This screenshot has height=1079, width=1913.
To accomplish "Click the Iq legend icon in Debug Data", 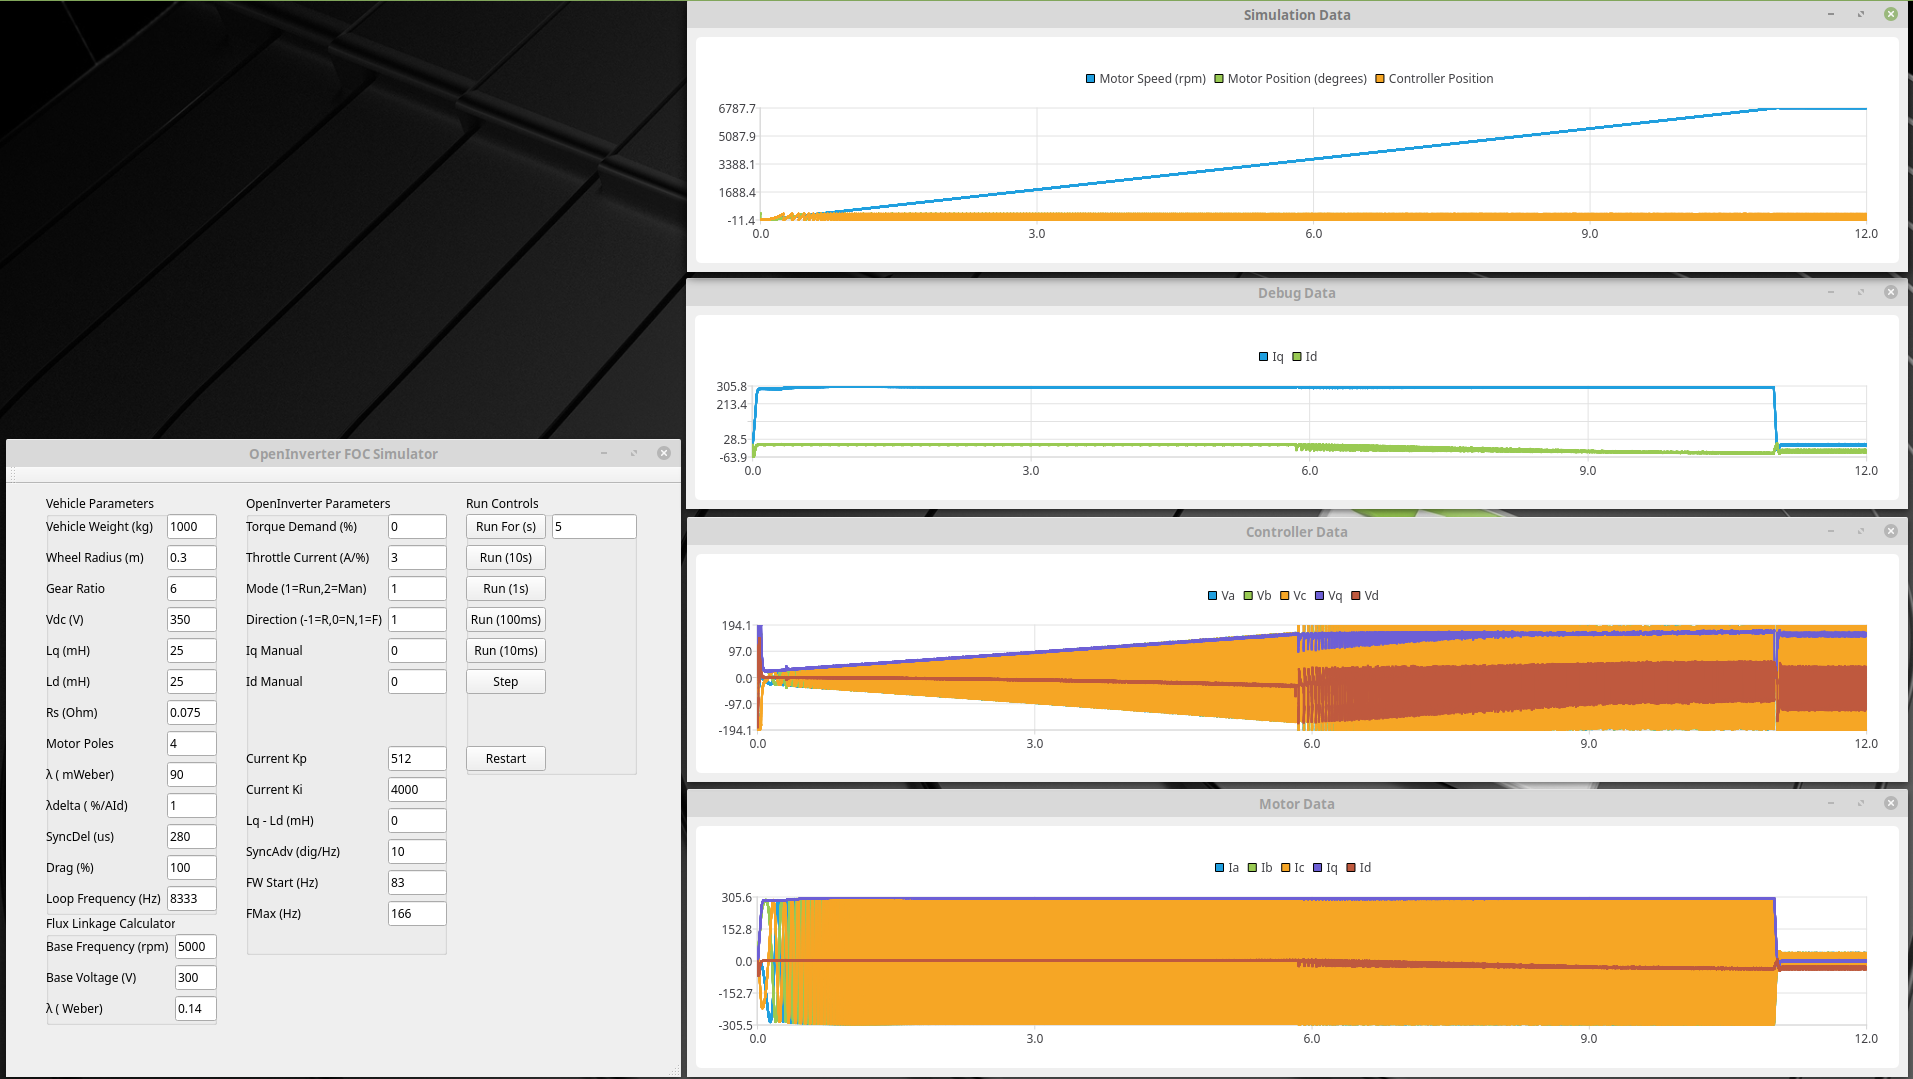I will (1263, 357).
